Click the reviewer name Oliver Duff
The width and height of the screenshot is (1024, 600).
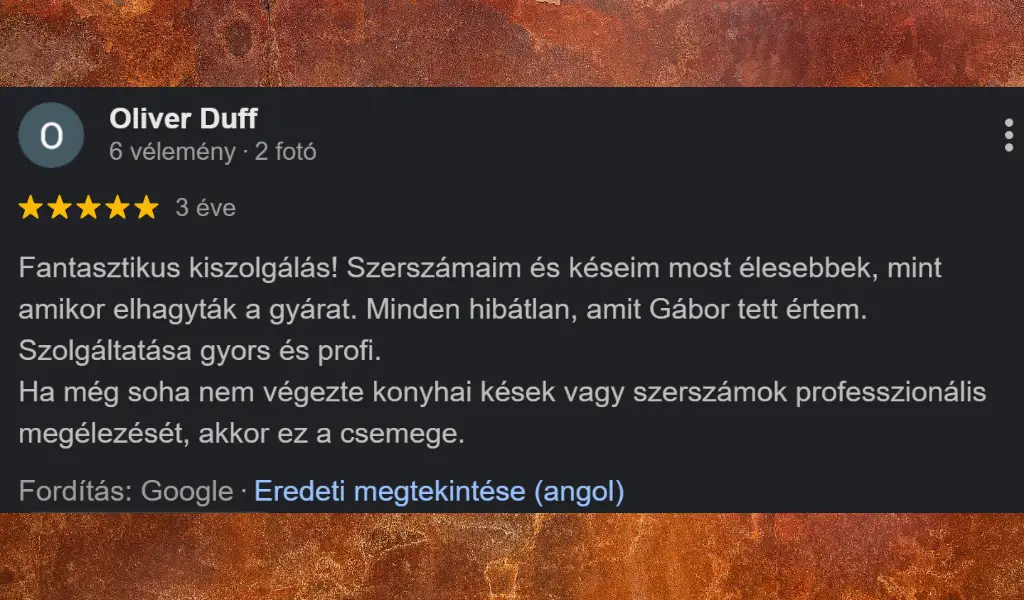coord(184,118)
